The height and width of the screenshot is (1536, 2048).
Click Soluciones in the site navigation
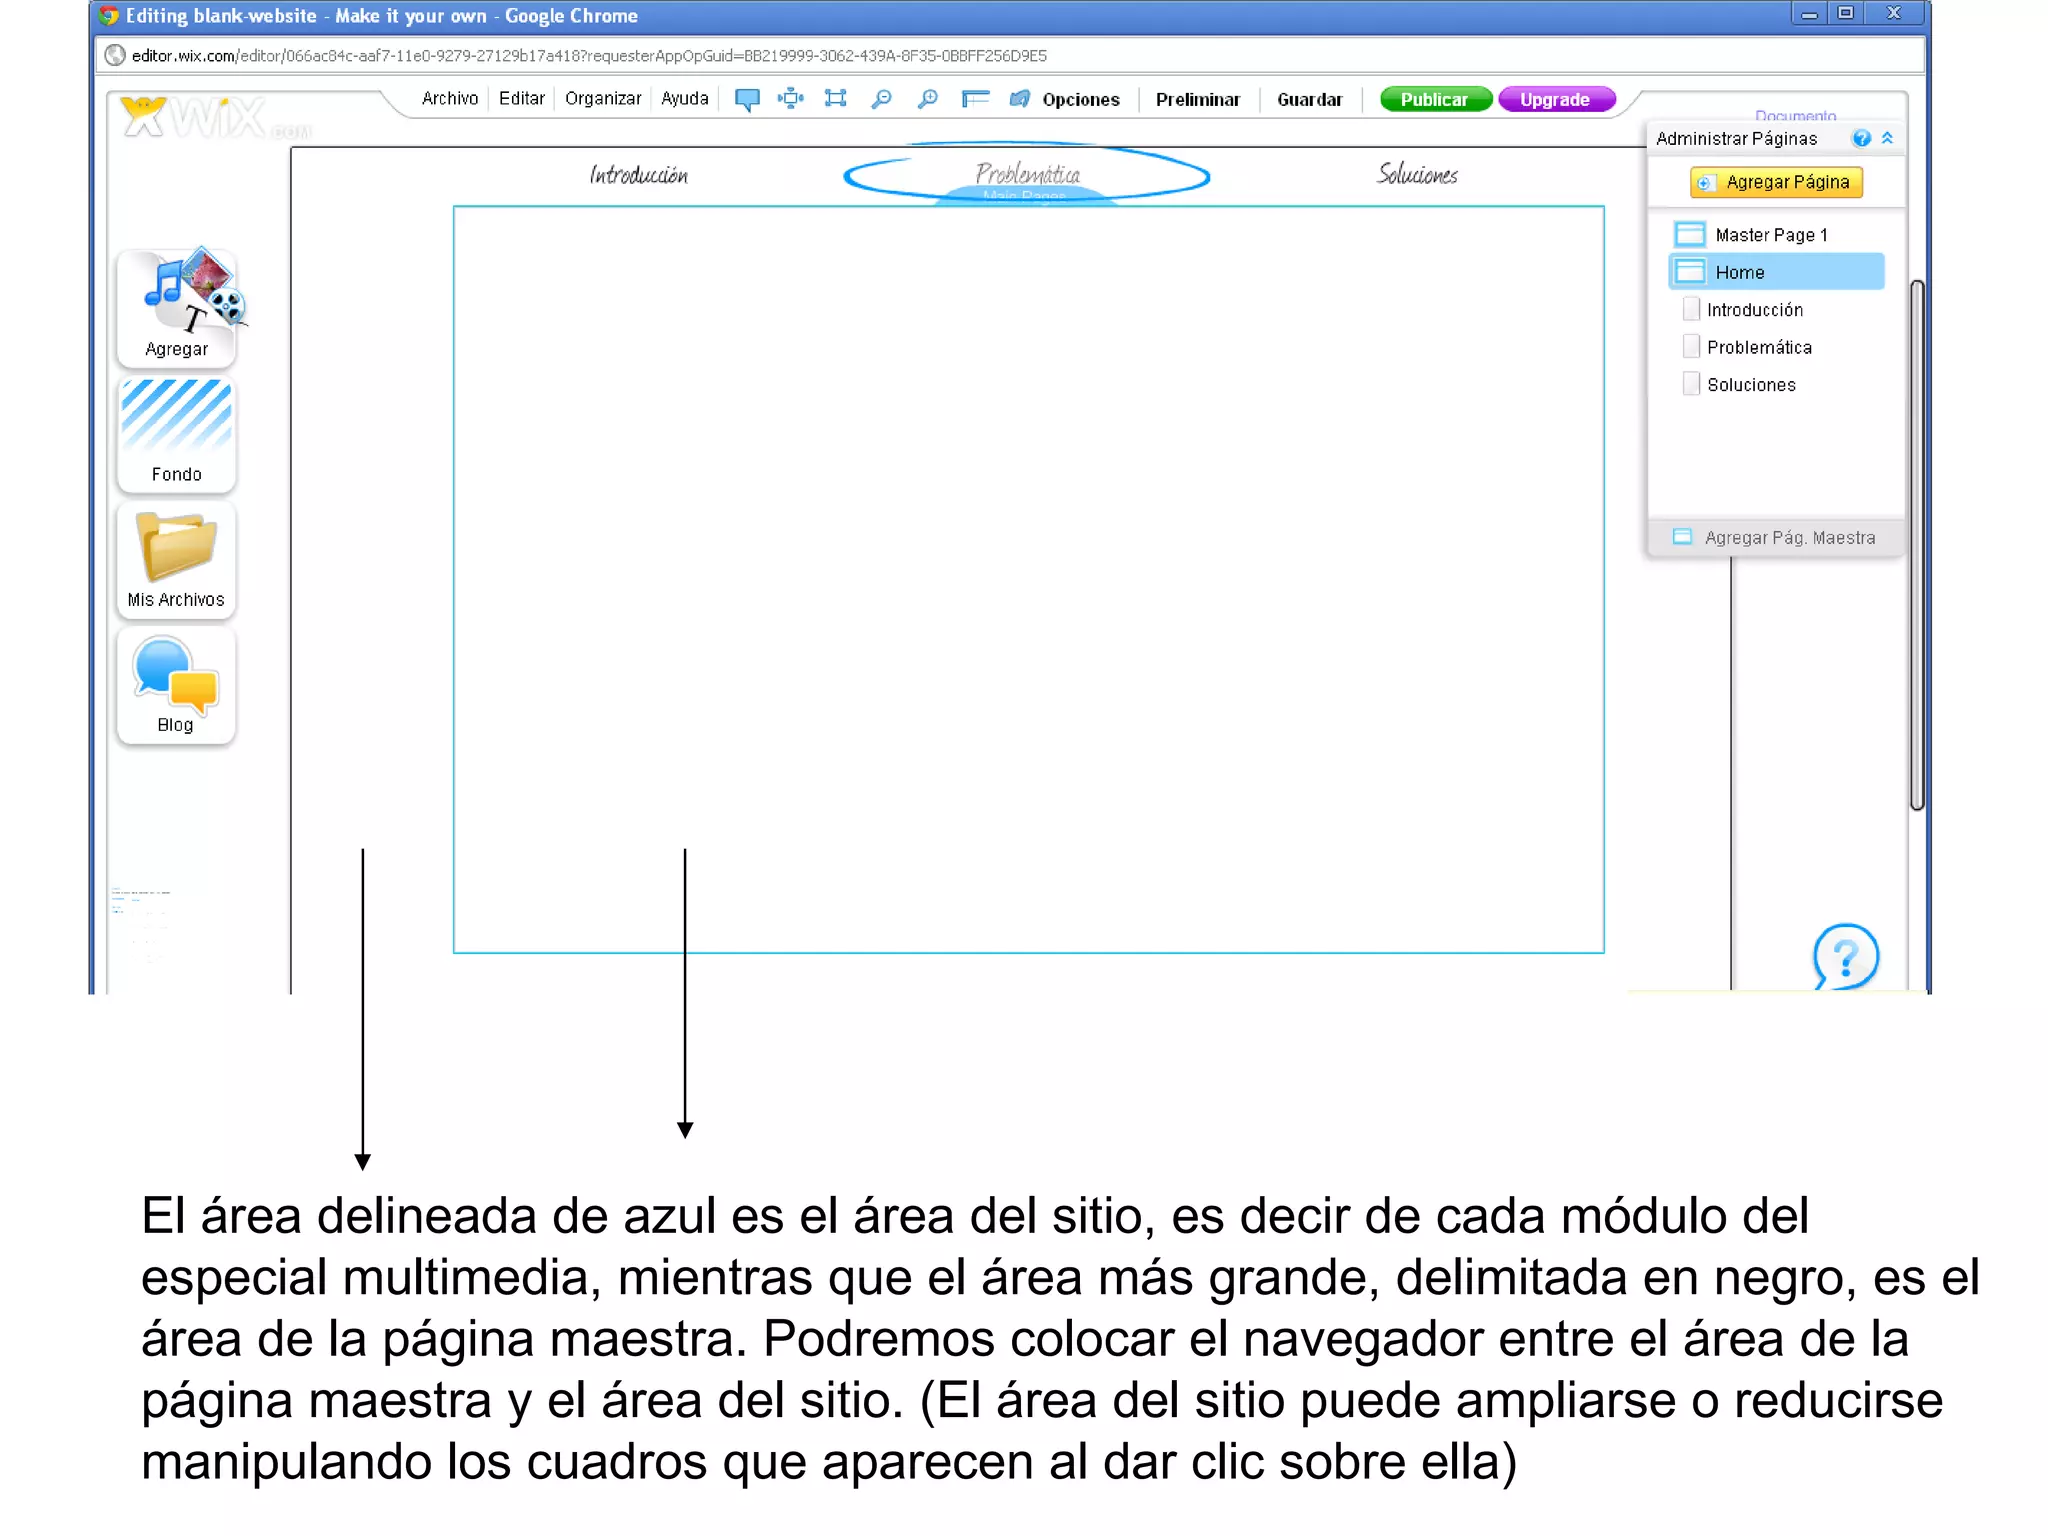[1417, 174]
